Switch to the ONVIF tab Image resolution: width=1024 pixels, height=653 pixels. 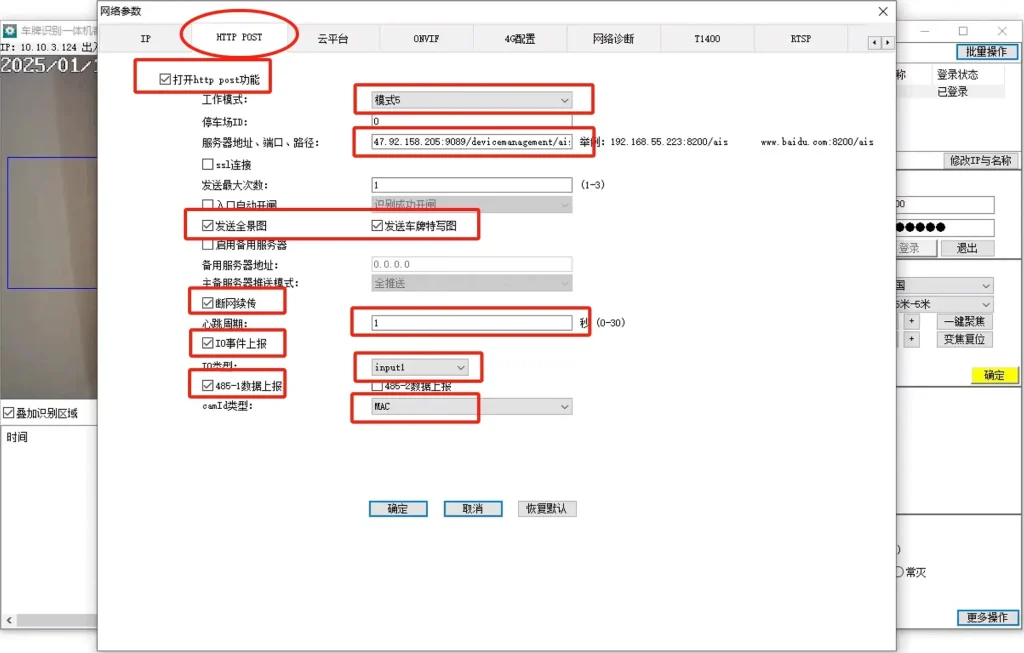point(425,38)
